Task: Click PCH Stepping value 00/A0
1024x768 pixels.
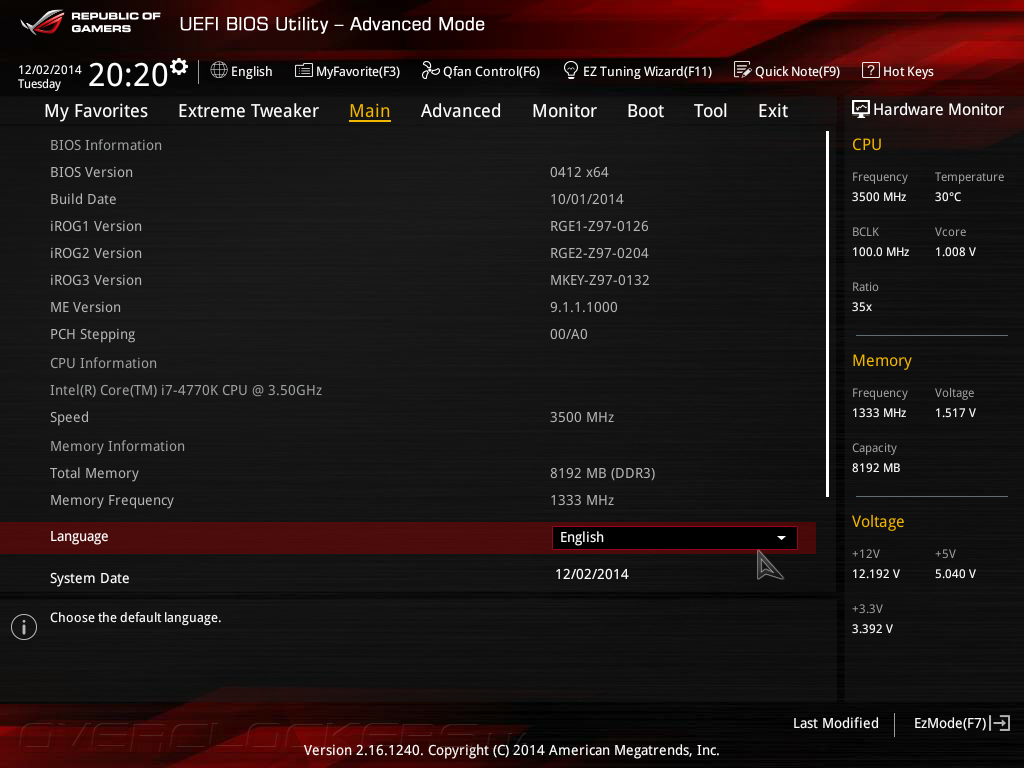Action: [x=568, y=334]
